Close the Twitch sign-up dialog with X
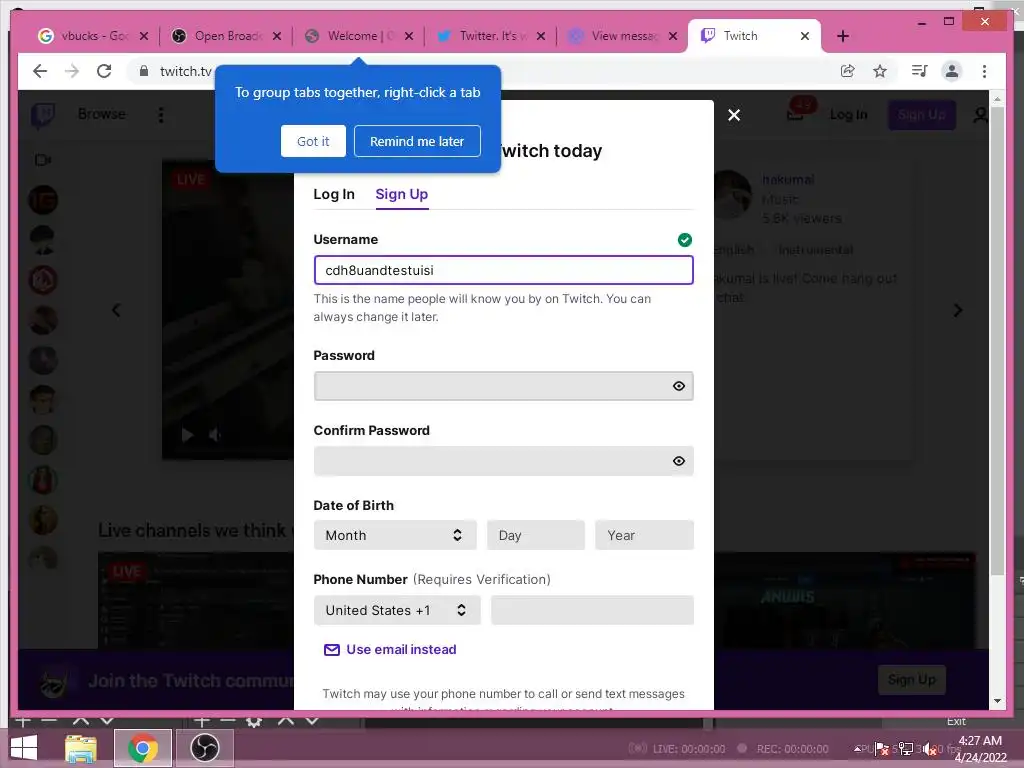The height and width of the screenshot is (768, 1024). tap(734, 115)
